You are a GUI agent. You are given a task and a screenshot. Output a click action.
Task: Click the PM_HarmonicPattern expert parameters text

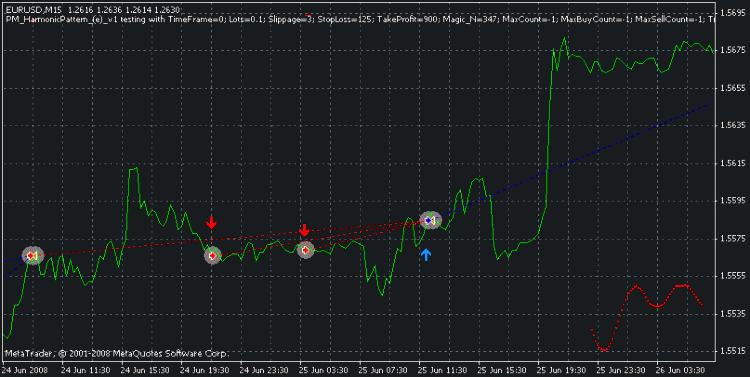(360, 19)
